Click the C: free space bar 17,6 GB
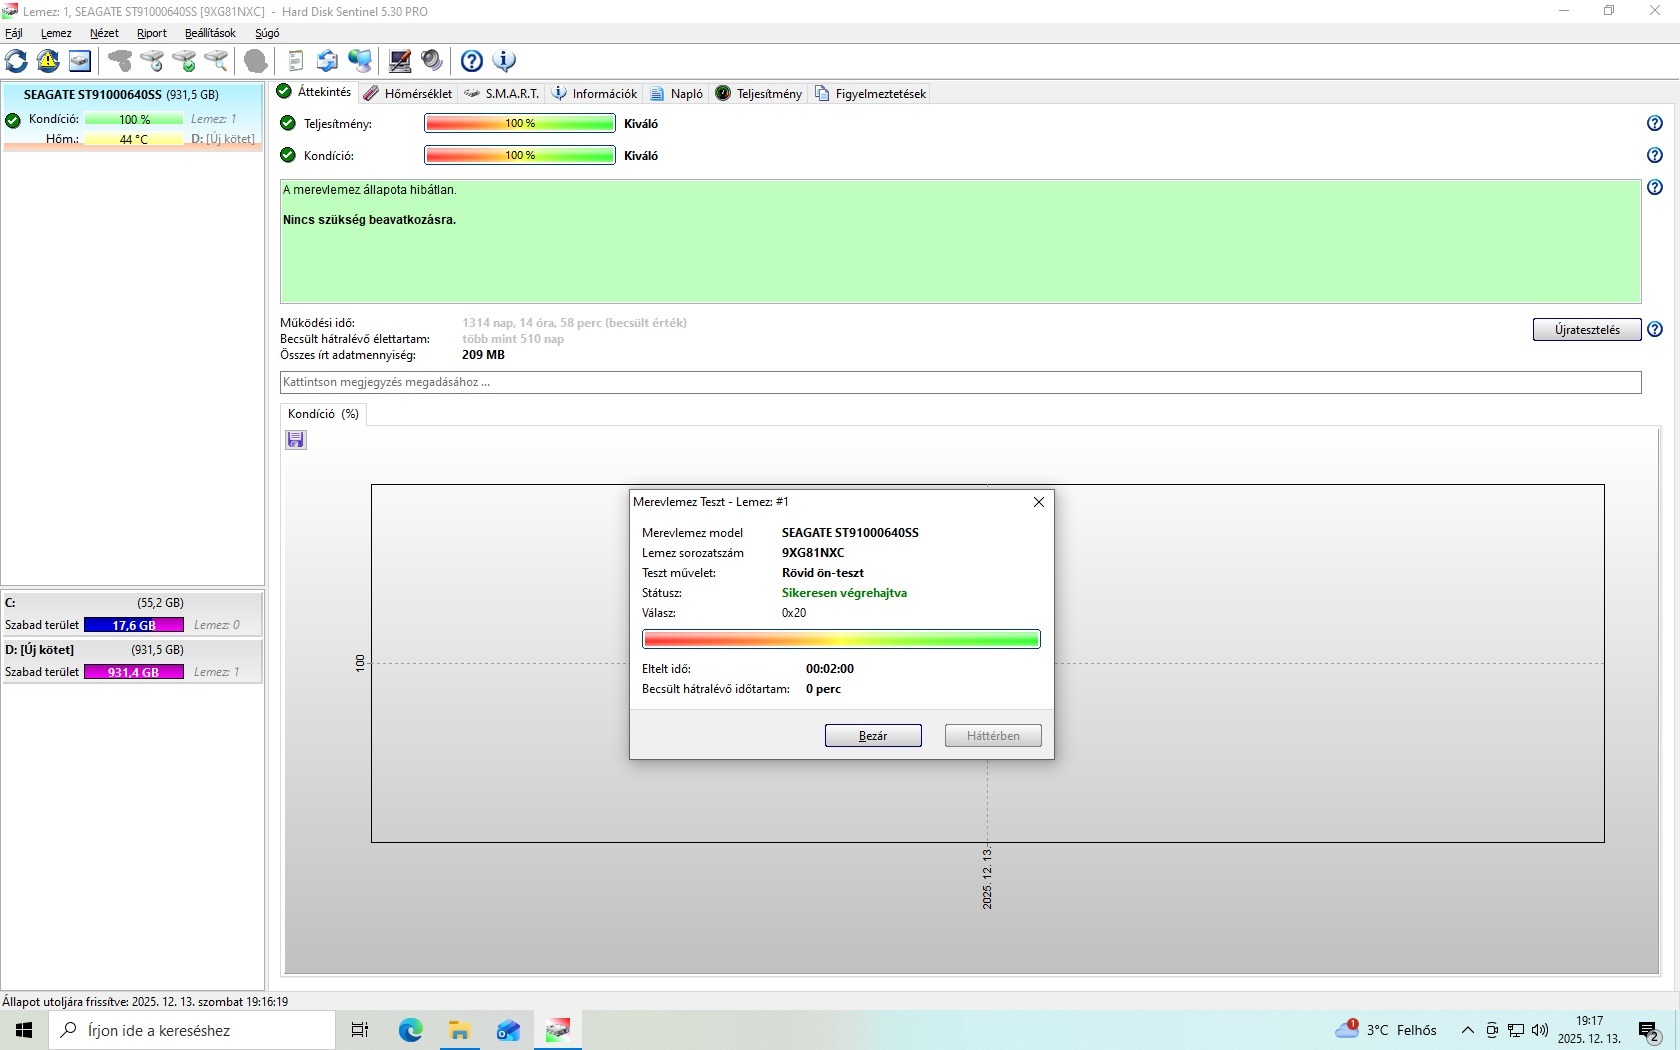This screenshot has width=1680, height=1050. click(x=134, y=625)
